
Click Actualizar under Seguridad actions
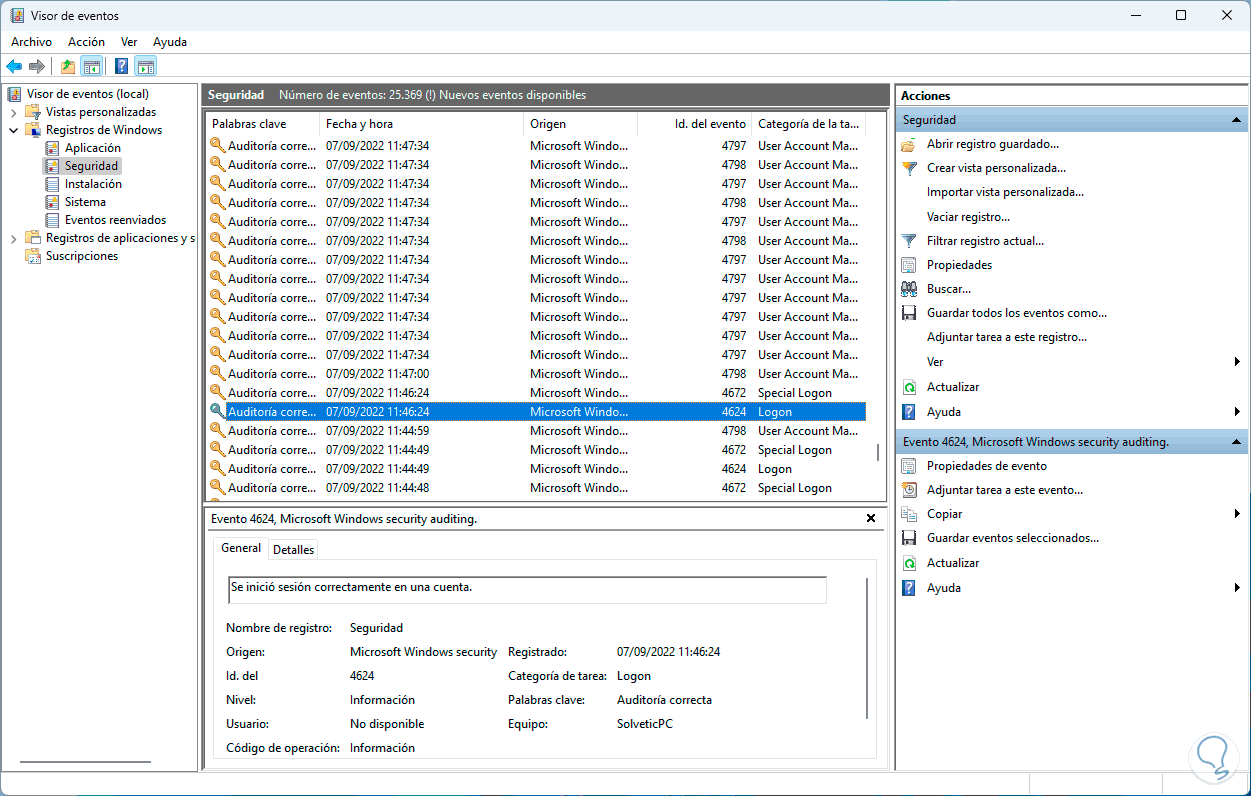(952, 387)
